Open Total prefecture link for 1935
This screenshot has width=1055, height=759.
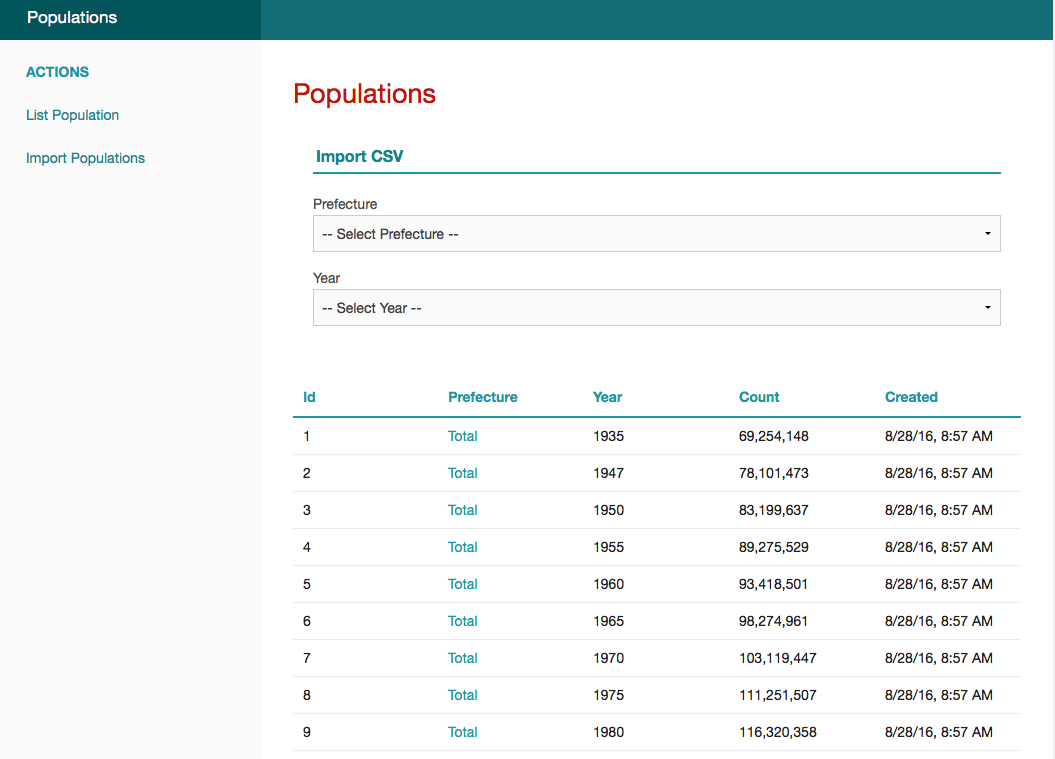click(x=463, y=436)
